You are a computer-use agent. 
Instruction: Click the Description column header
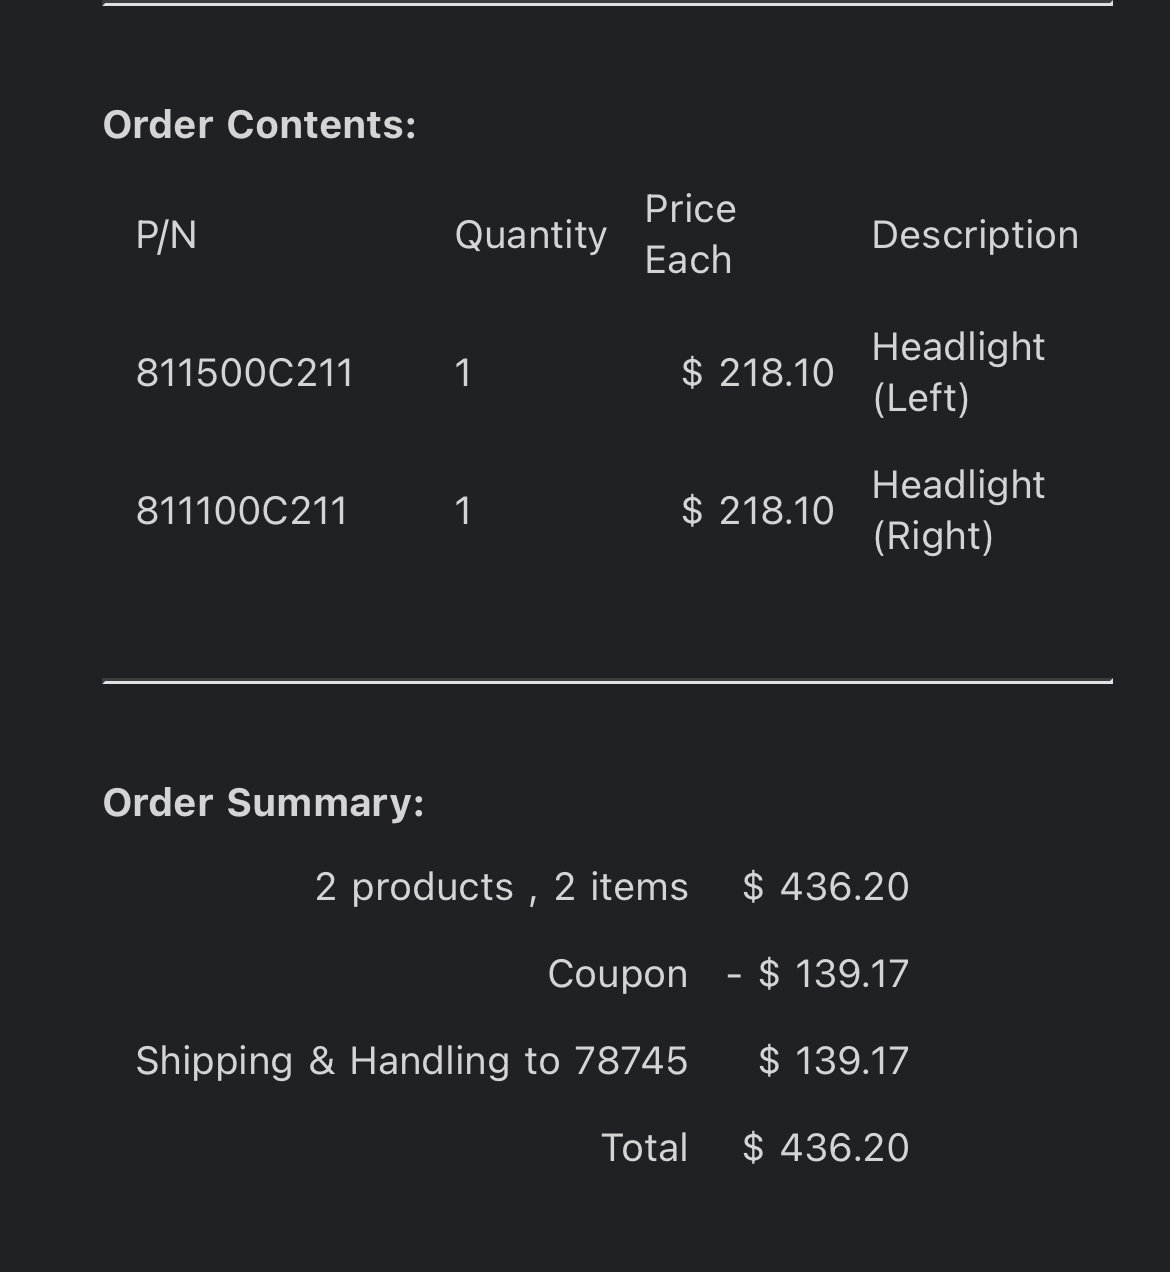coord(975,236)
